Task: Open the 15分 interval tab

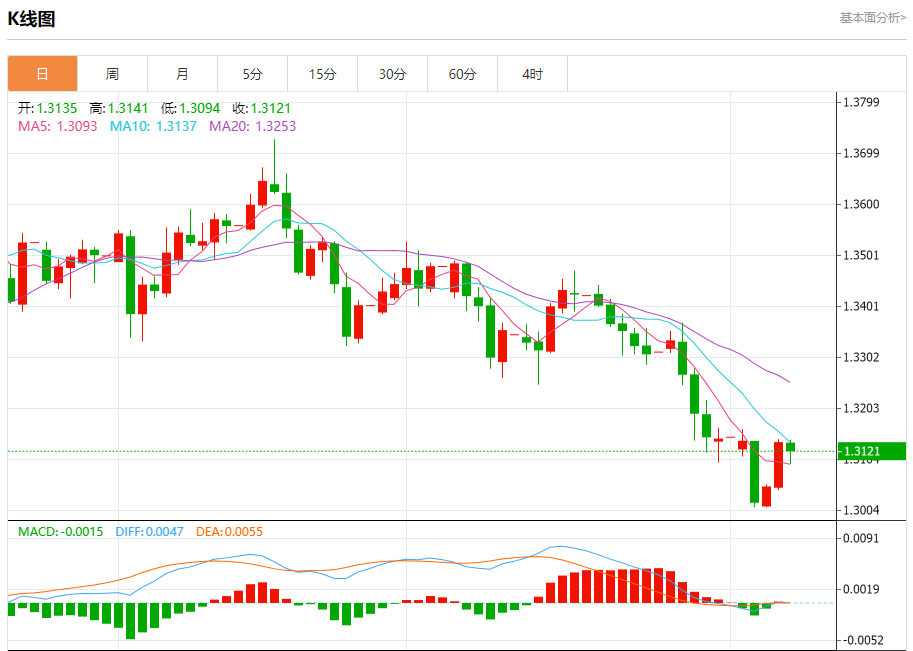Action: [x=322, y=74]
